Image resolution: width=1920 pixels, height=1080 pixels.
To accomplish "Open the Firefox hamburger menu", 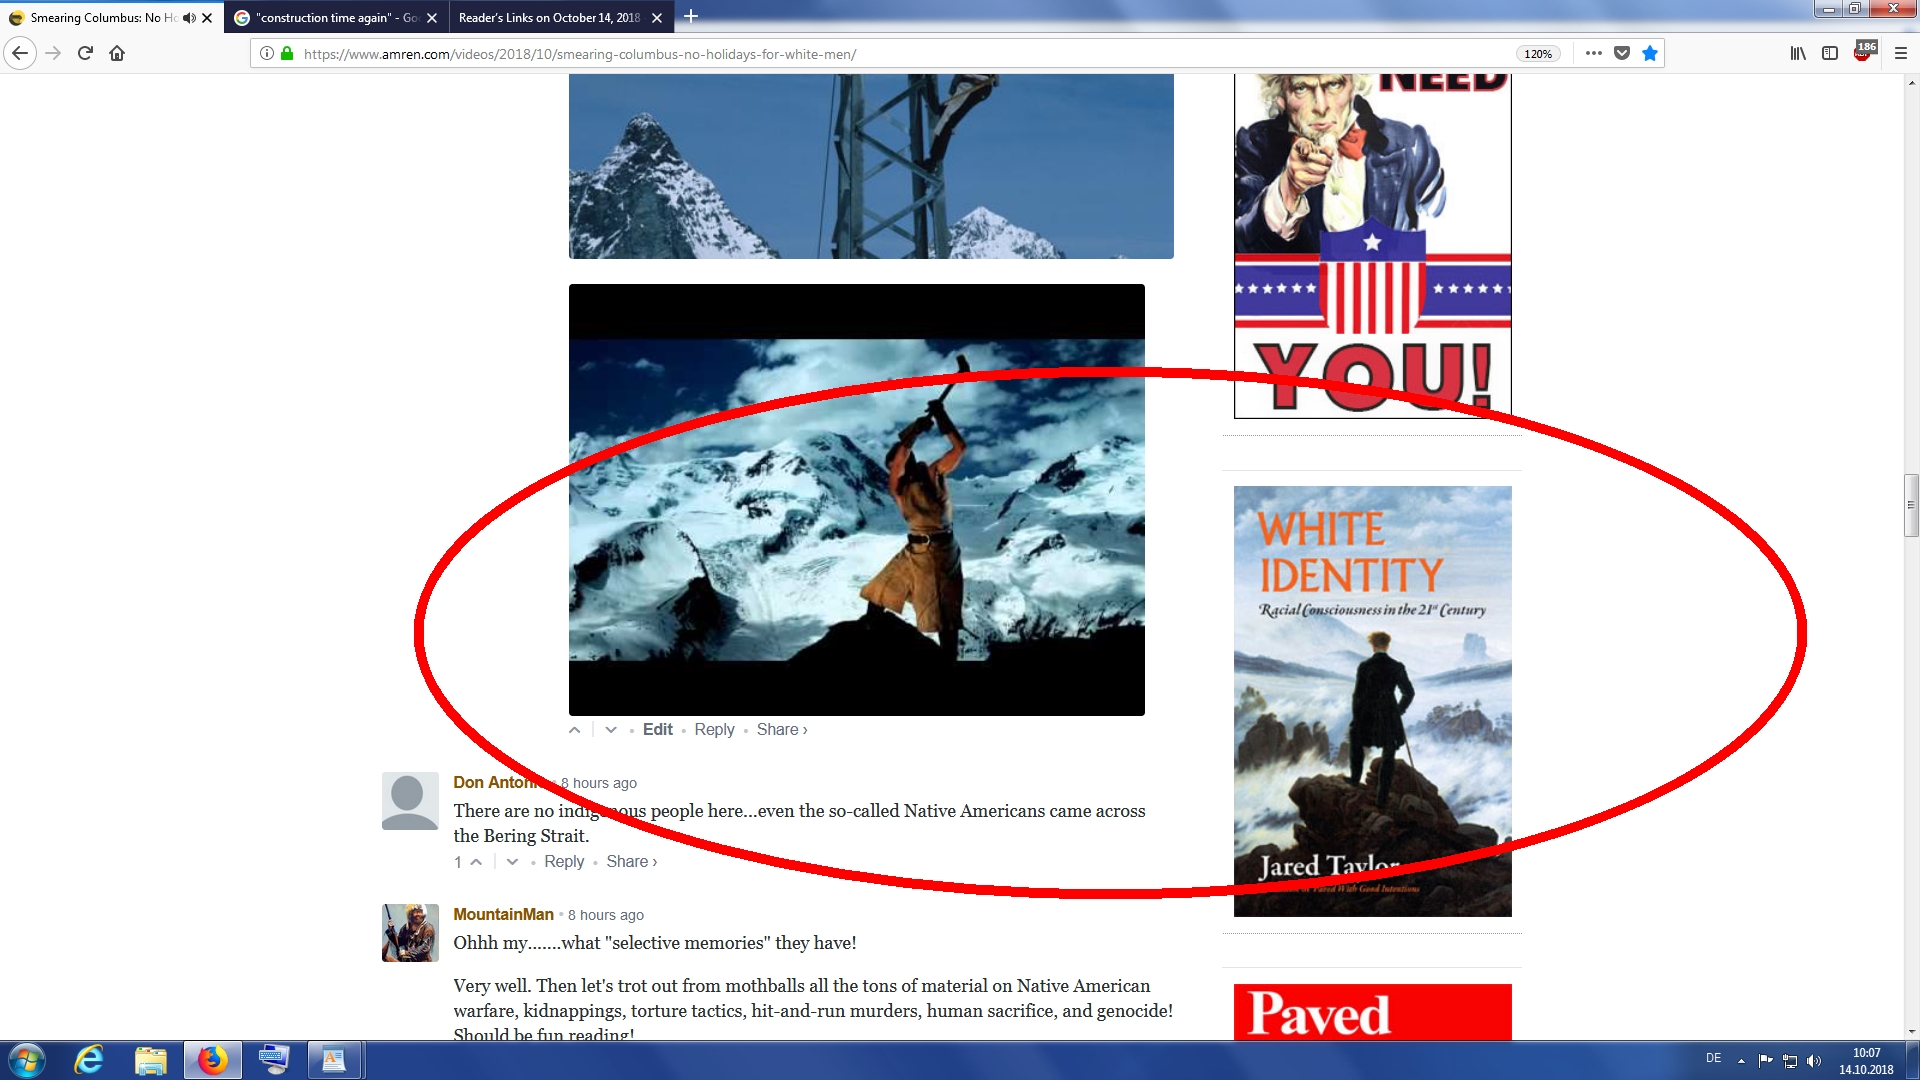I will [1901, 54].
